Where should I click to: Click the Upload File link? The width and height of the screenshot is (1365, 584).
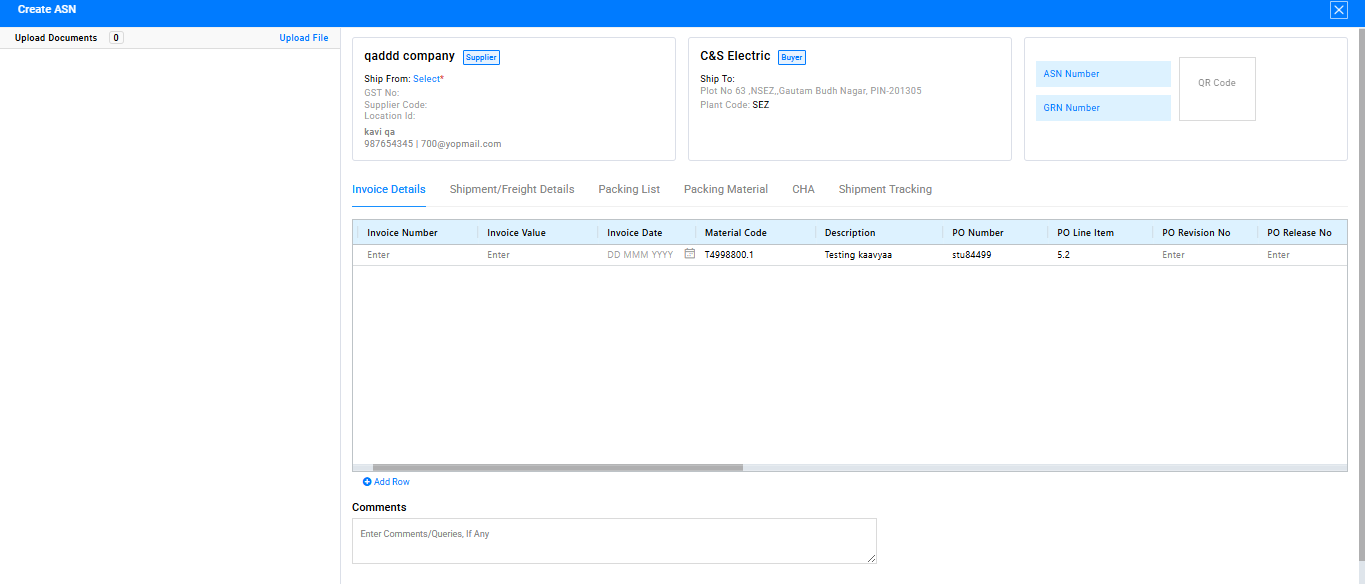click(303, 38)
